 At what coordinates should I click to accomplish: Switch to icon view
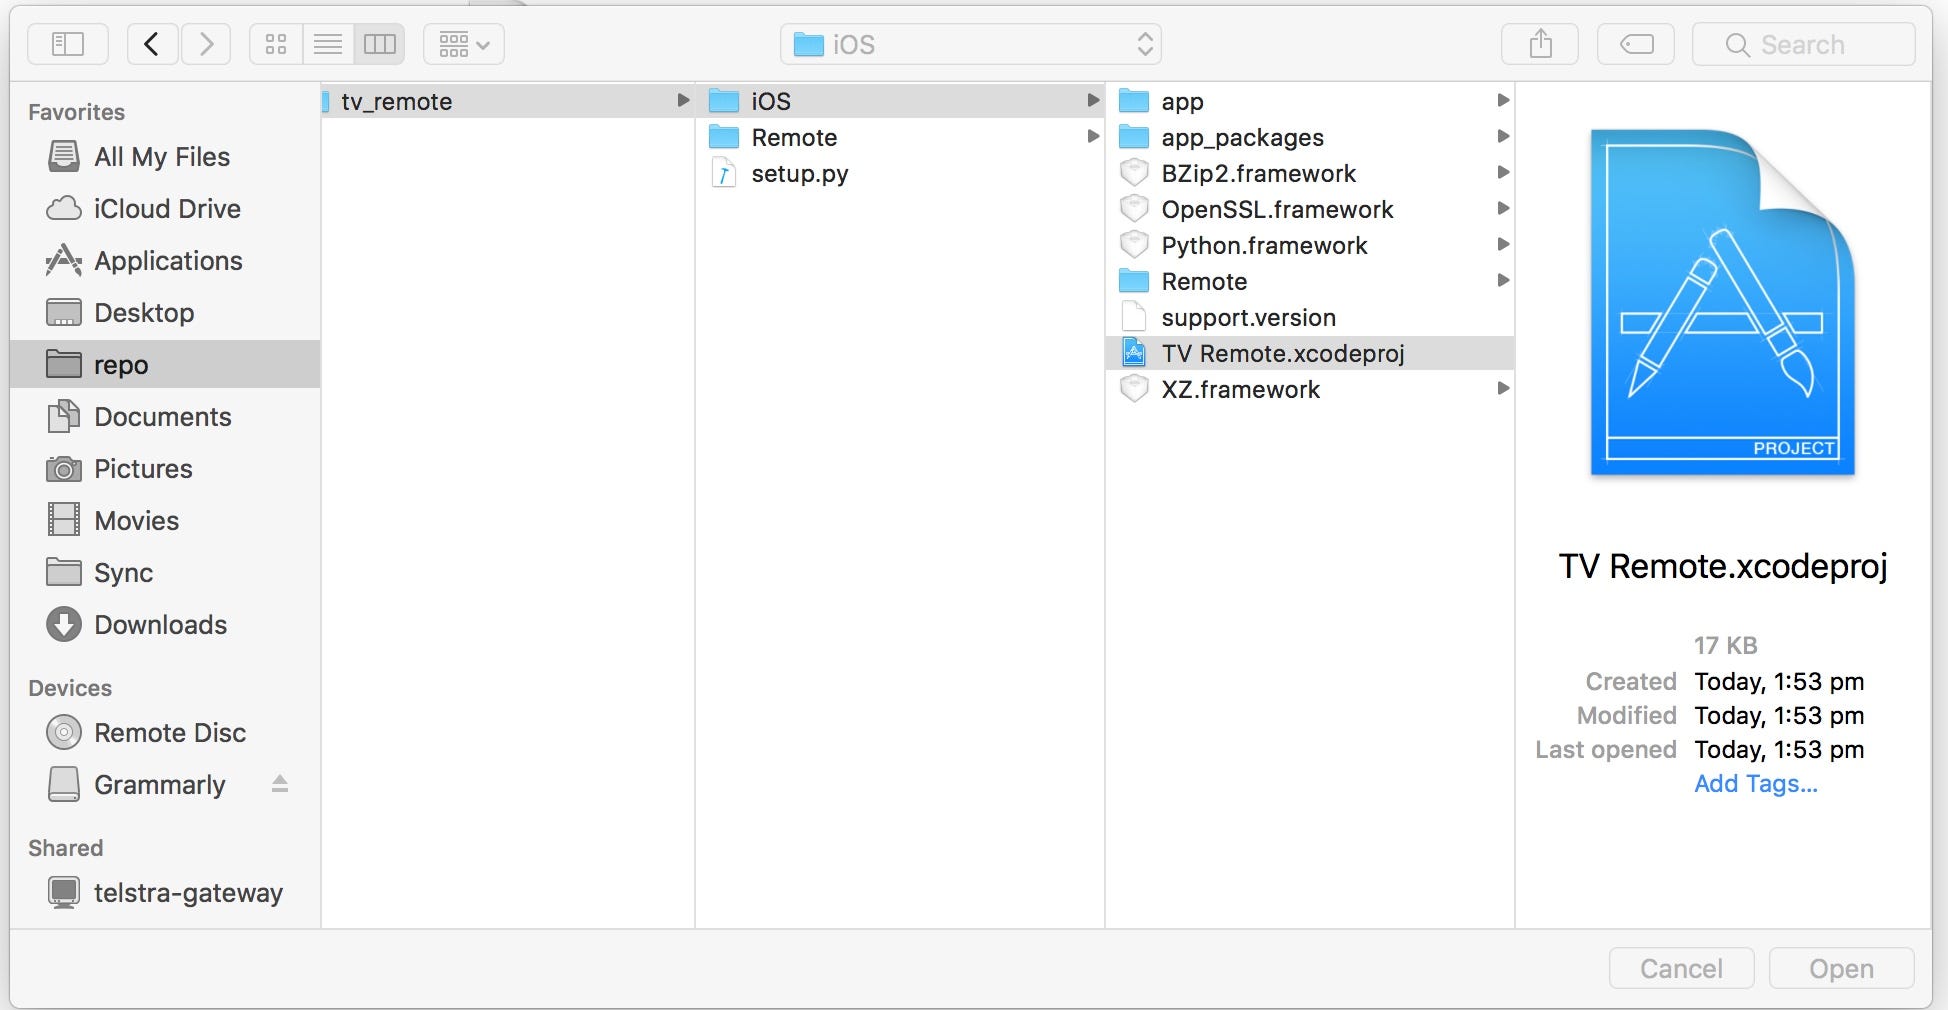click(x=276, y=44)
